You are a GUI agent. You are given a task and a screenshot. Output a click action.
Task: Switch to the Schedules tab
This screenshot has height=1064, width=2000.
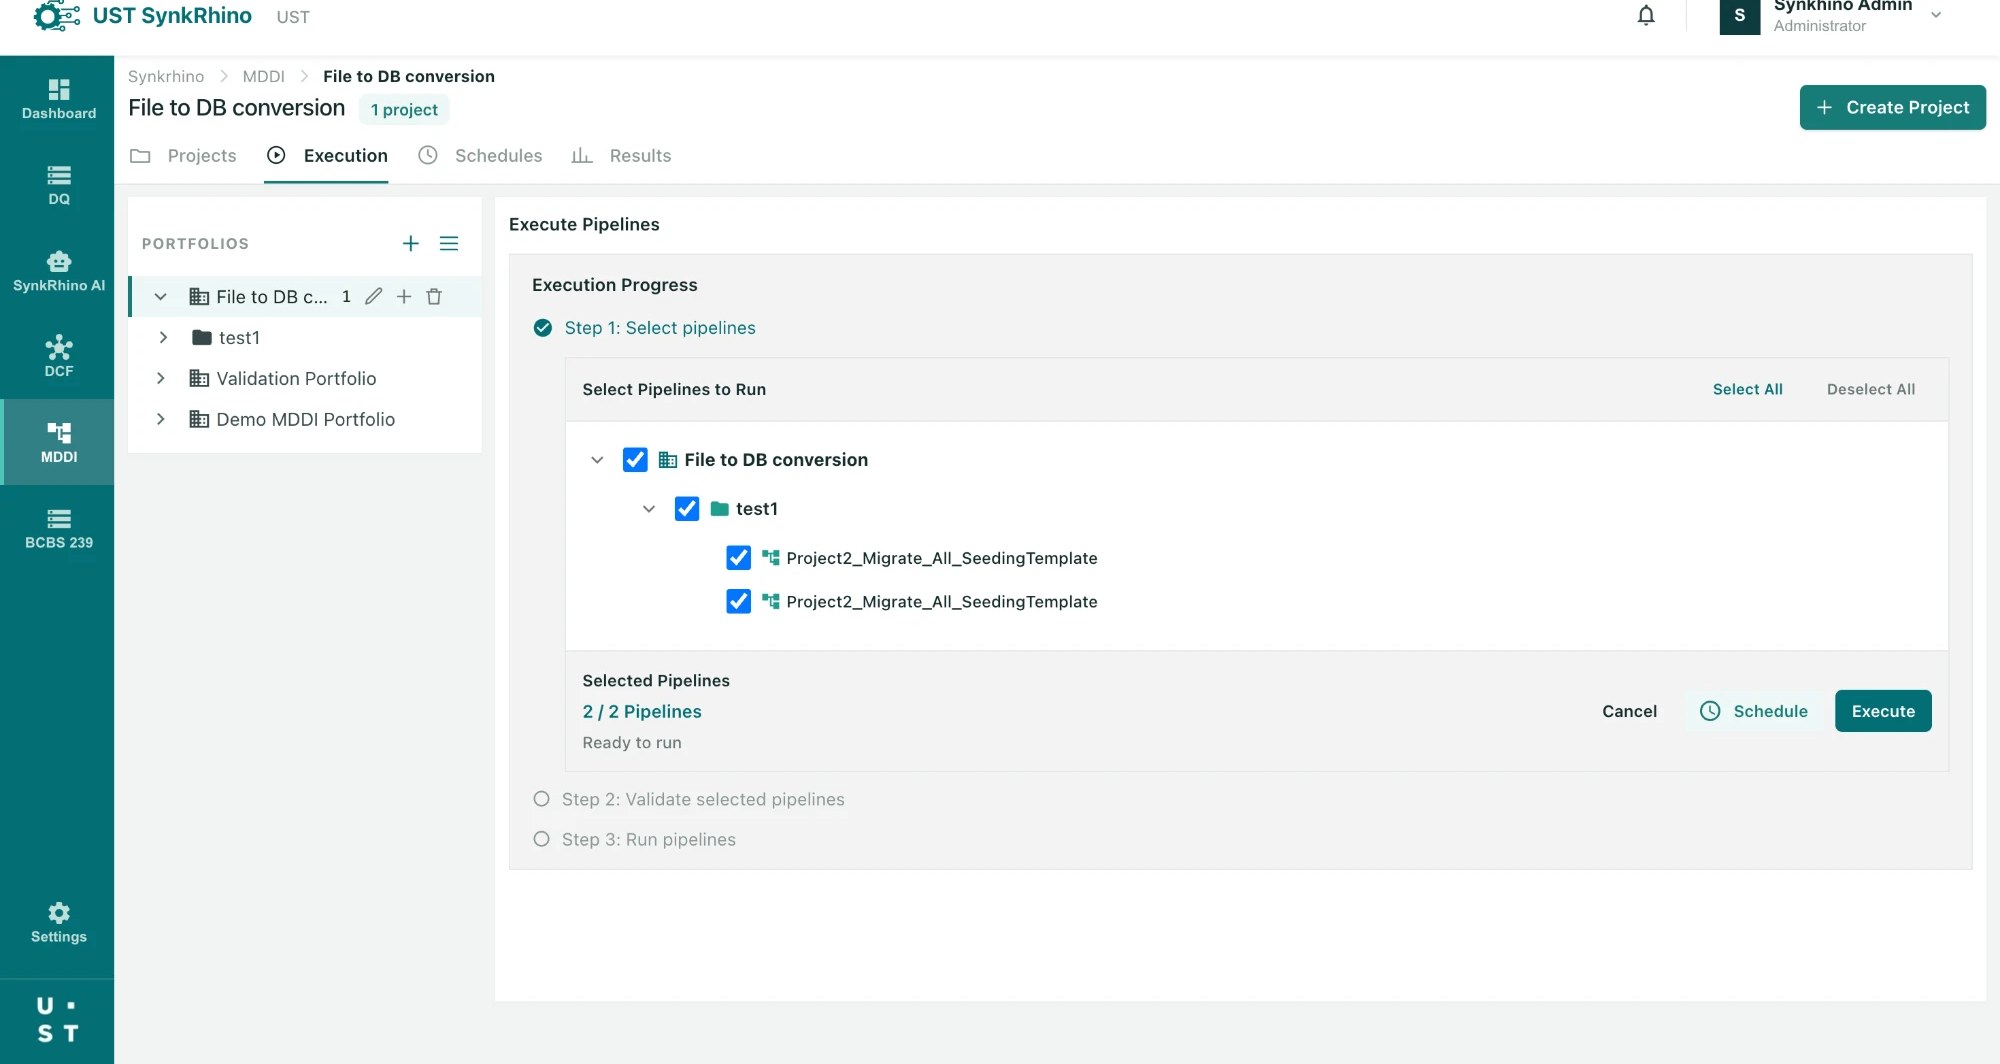tap(480, 155)
